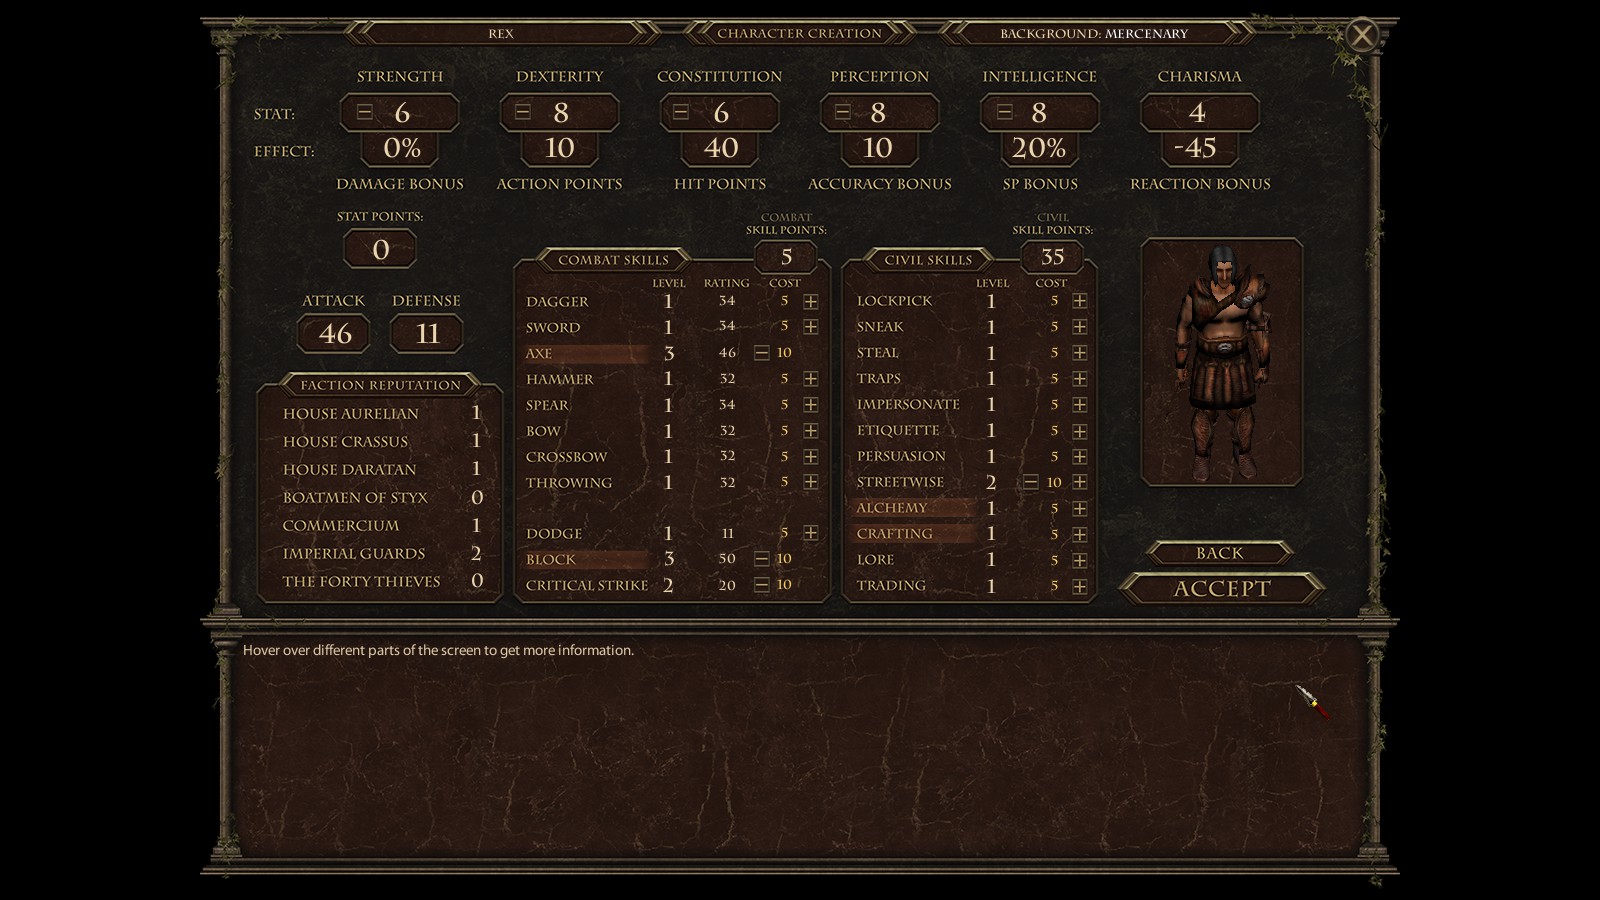Image resolution: width=1600 pixels, height=900 pixels.
Task: Increase the Persuasion skill with its plus icon
Action: (1080, 456)
